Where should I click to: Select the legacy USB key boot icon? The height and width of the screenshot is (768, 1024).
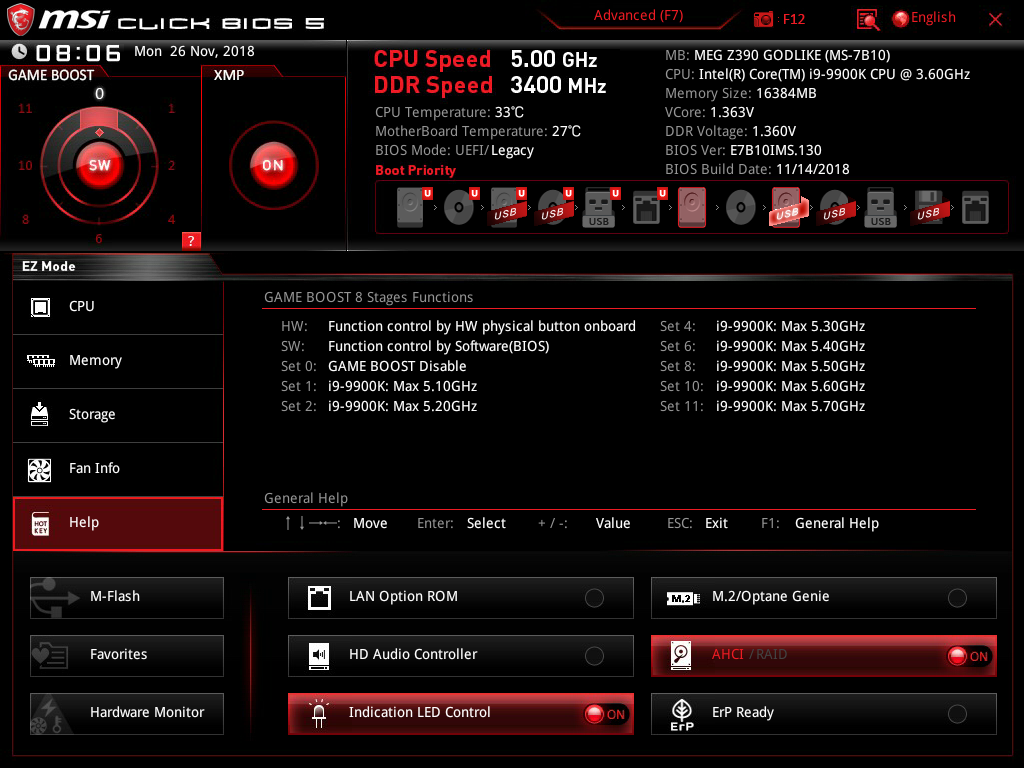point(880,208)
